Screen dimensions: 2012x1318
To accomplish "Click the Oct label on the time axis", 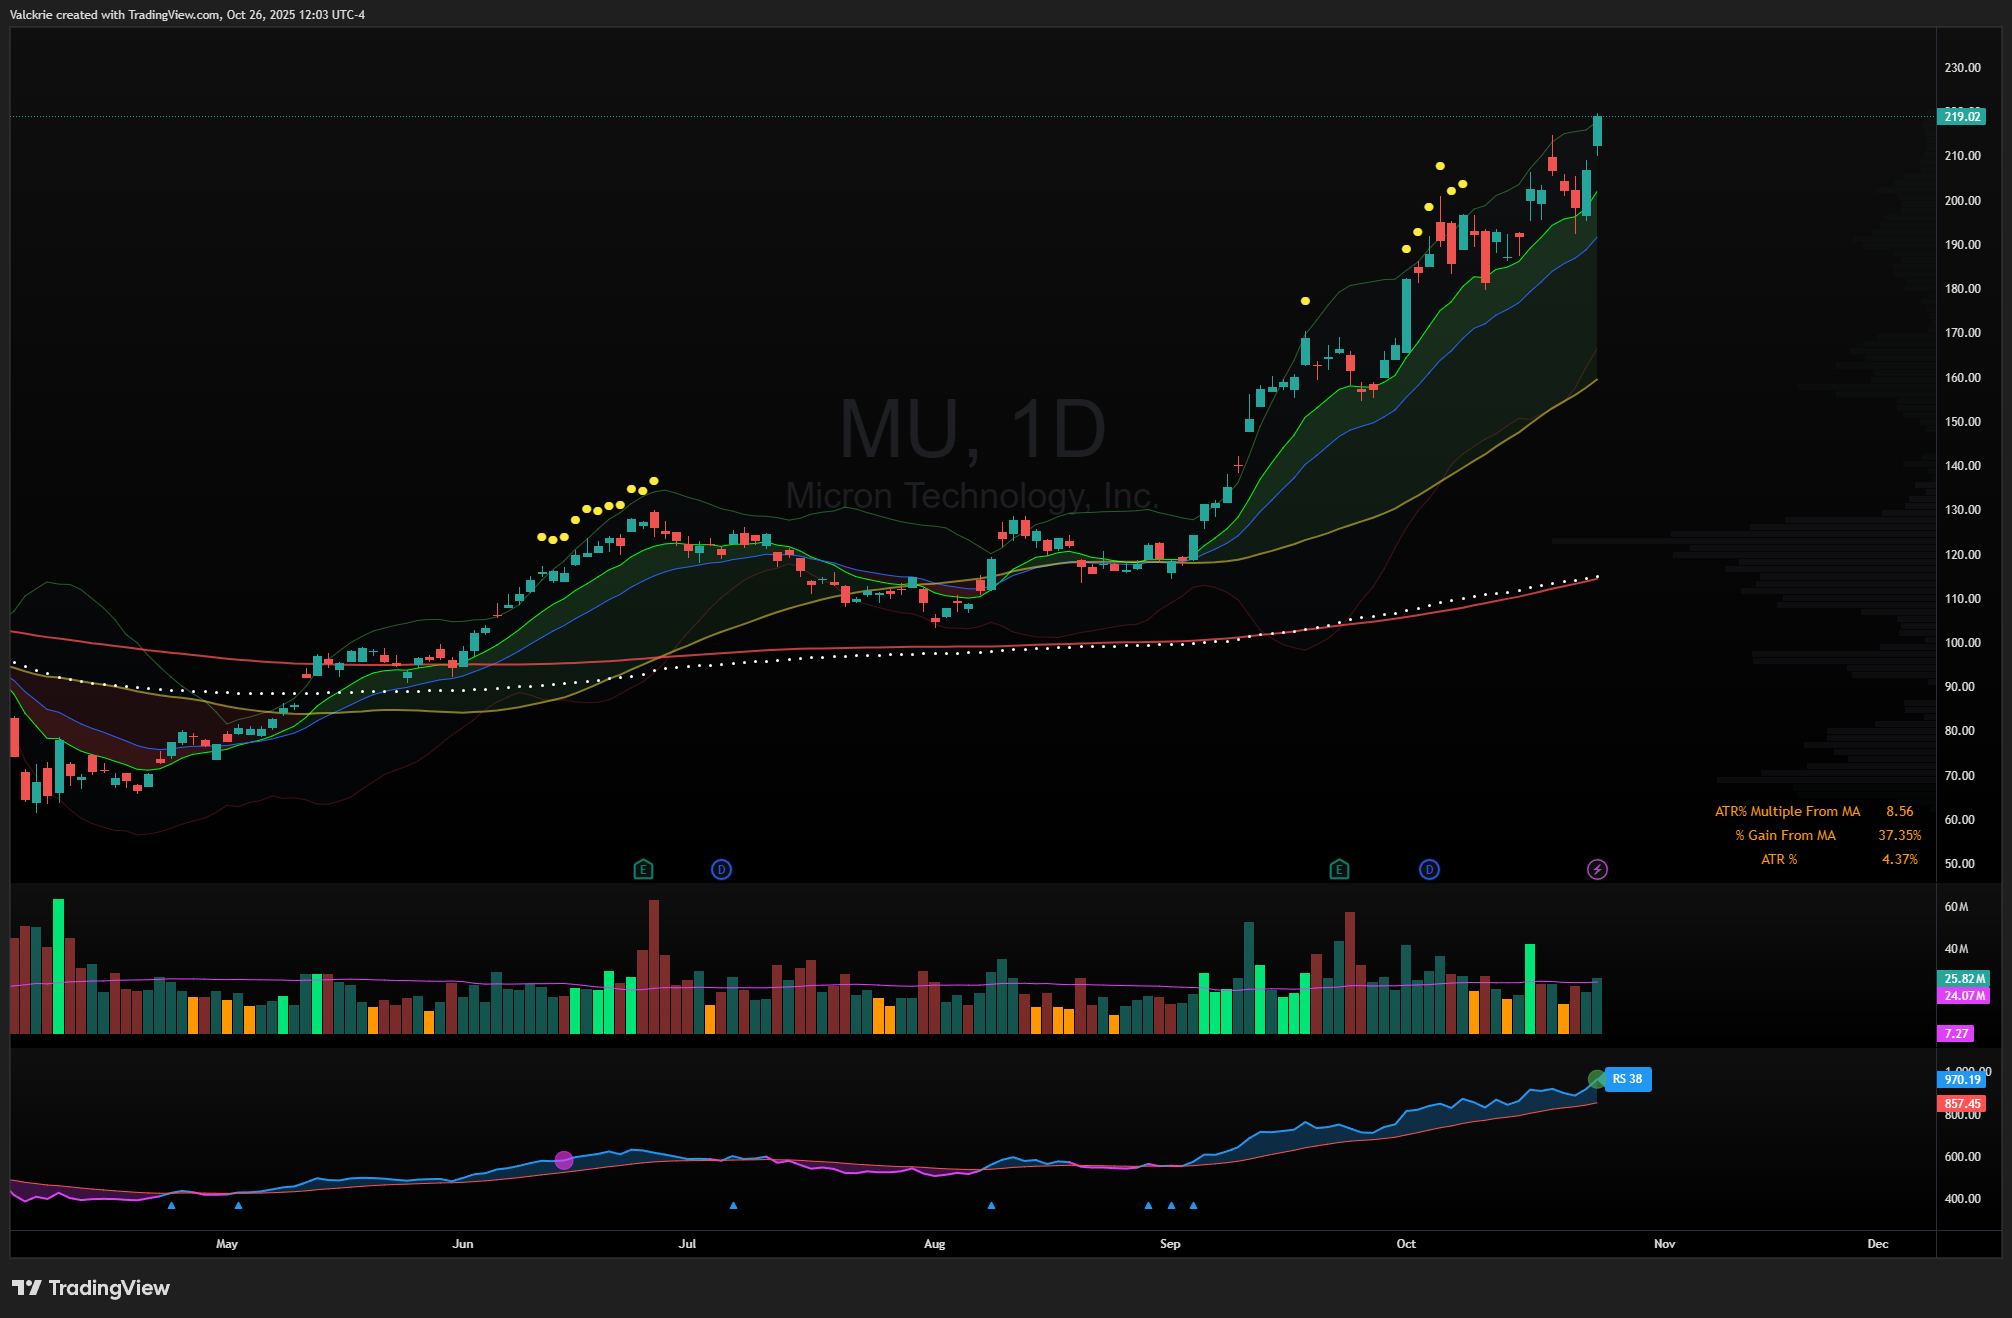I will click(1406, 1244).
